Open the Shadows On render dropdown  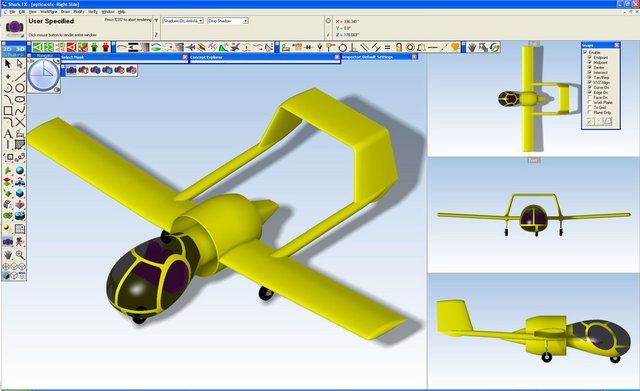(x=183, y=21)
